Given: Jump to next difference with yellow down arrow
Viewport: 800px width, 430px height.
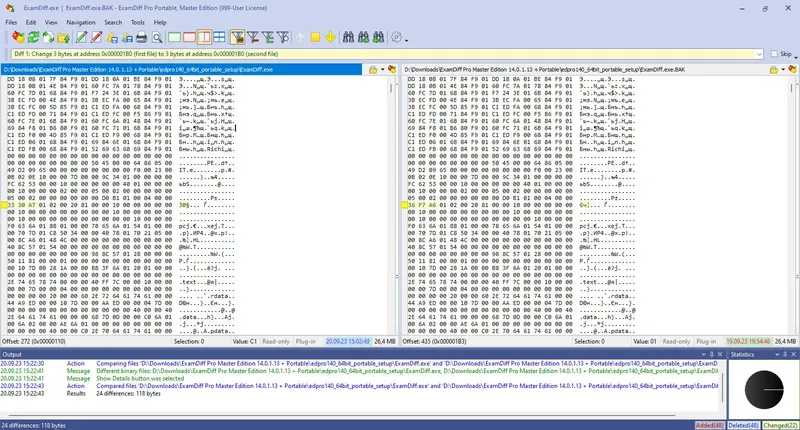Looking at the screenshot, I should (x=330, y=37).
